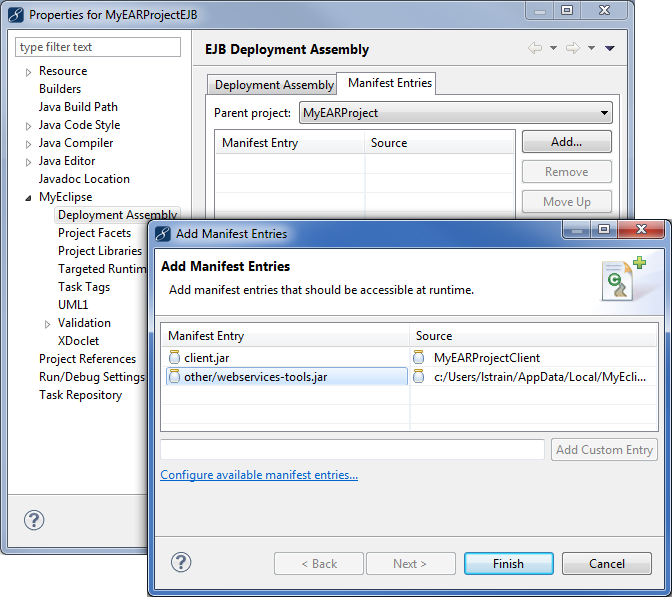Screen dimensions: 672x597
Task: Click Manifest Entry column header in dialog
Action: coord(286,336)
